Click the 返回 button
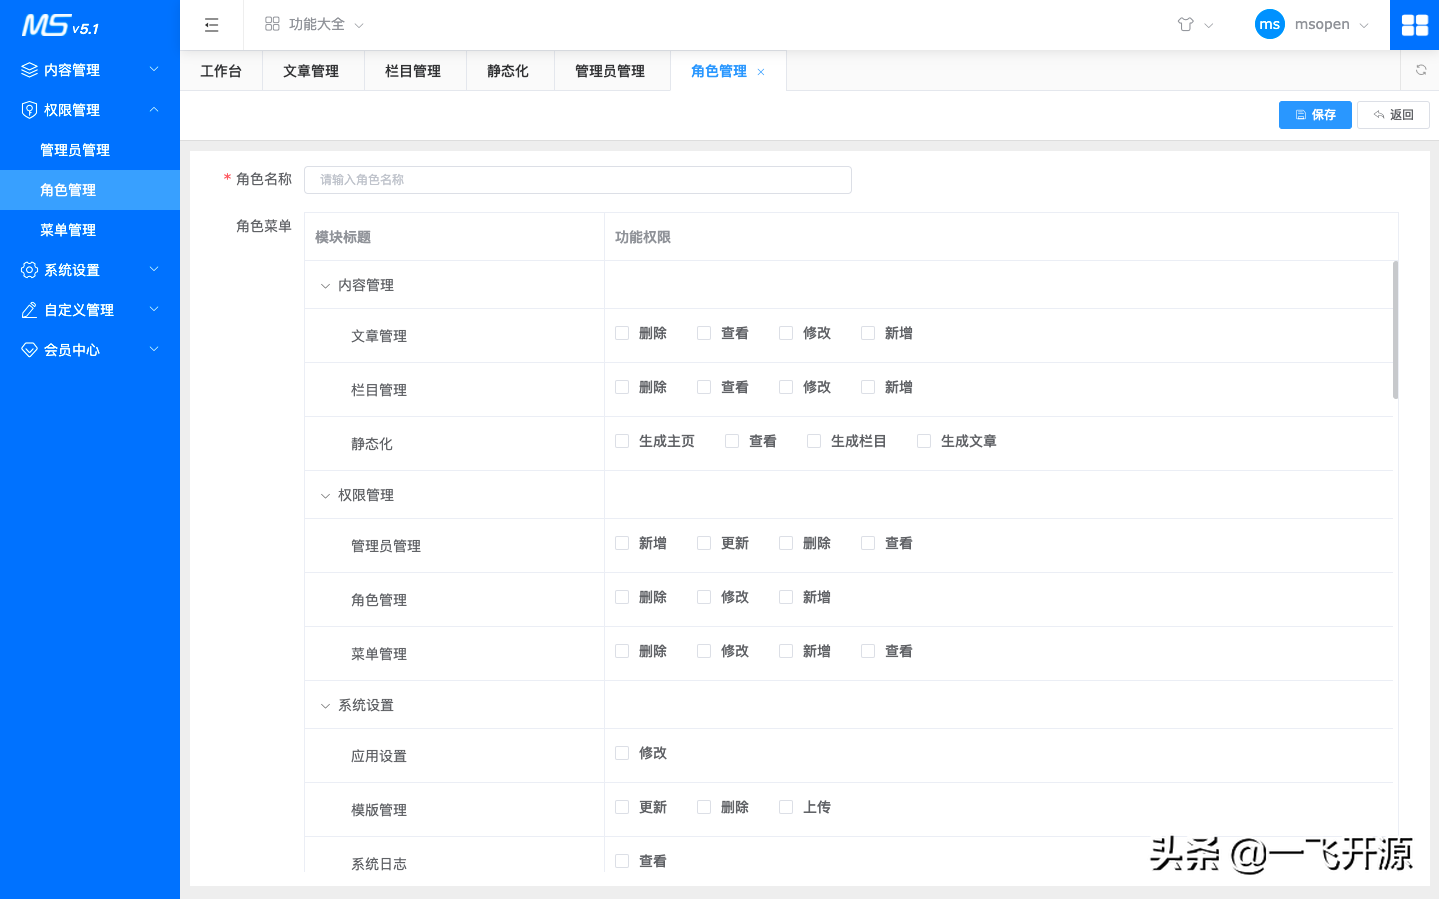This screenshot has width=1439, height=899. (x=1393, y=114)
